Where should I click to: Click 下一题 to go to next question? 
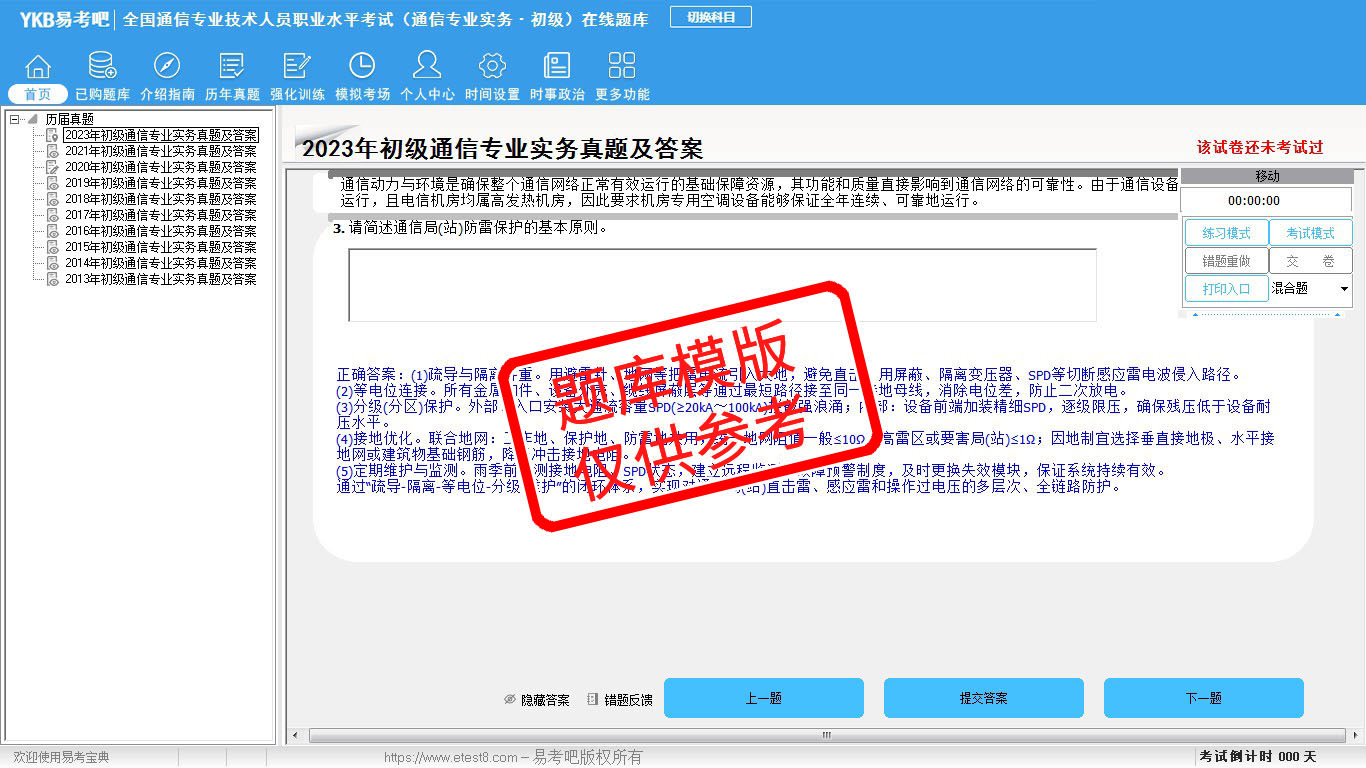click(x=1203, y=698)
